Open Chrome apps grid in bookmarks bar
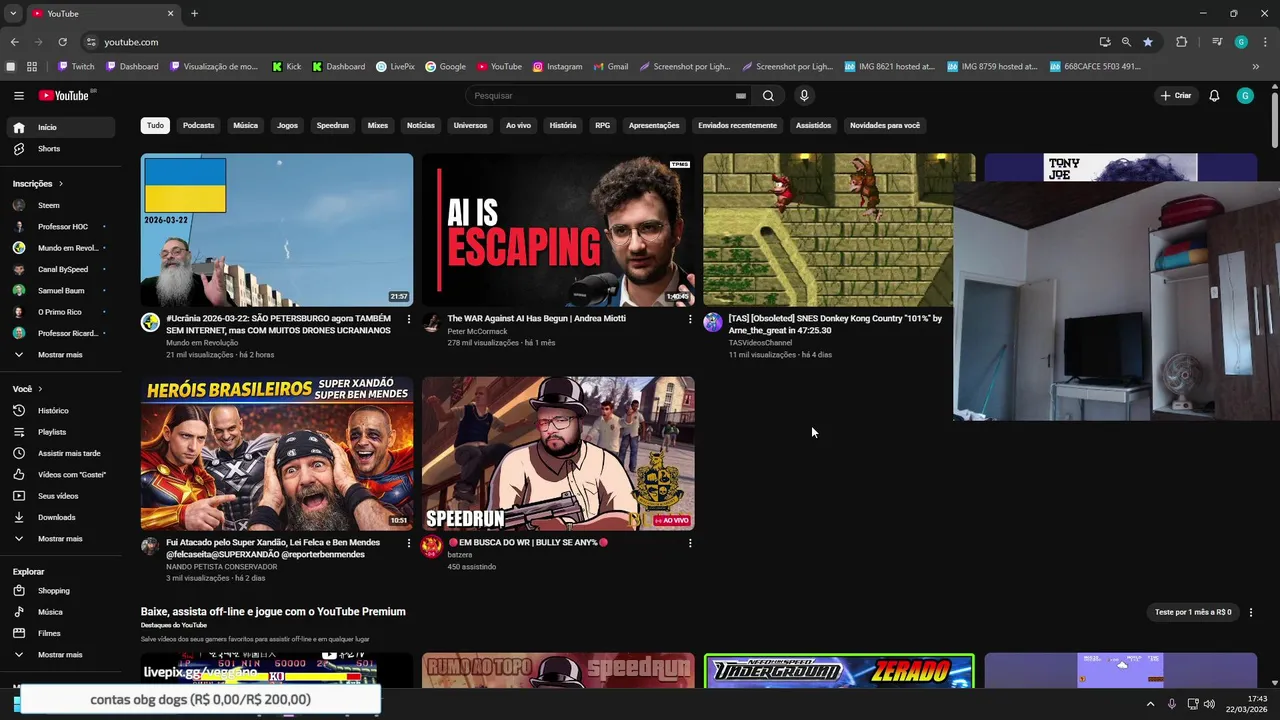Image resolution: width=1280 pixels, height=720 pixels. 32,67
